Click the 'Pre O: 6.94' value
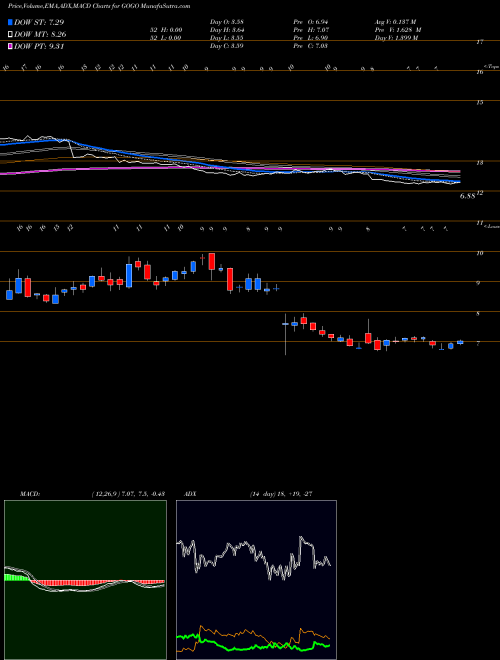Screen dimensions: 500x660 click(311, 22)
